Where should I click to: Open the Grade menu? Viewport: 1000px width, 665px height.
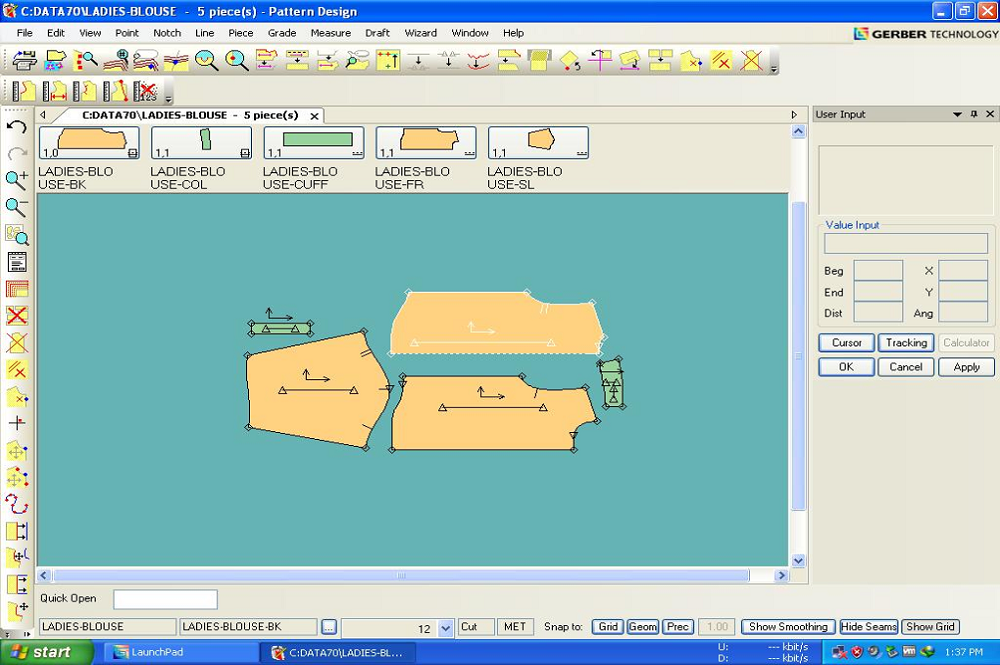(281, 33)
